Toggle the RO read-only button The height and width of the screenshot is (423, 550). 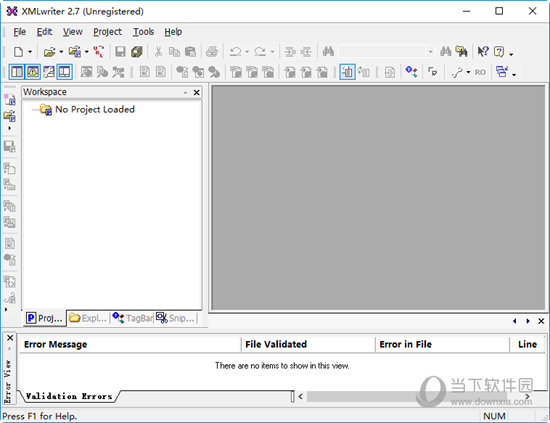[x=480, y=72]
